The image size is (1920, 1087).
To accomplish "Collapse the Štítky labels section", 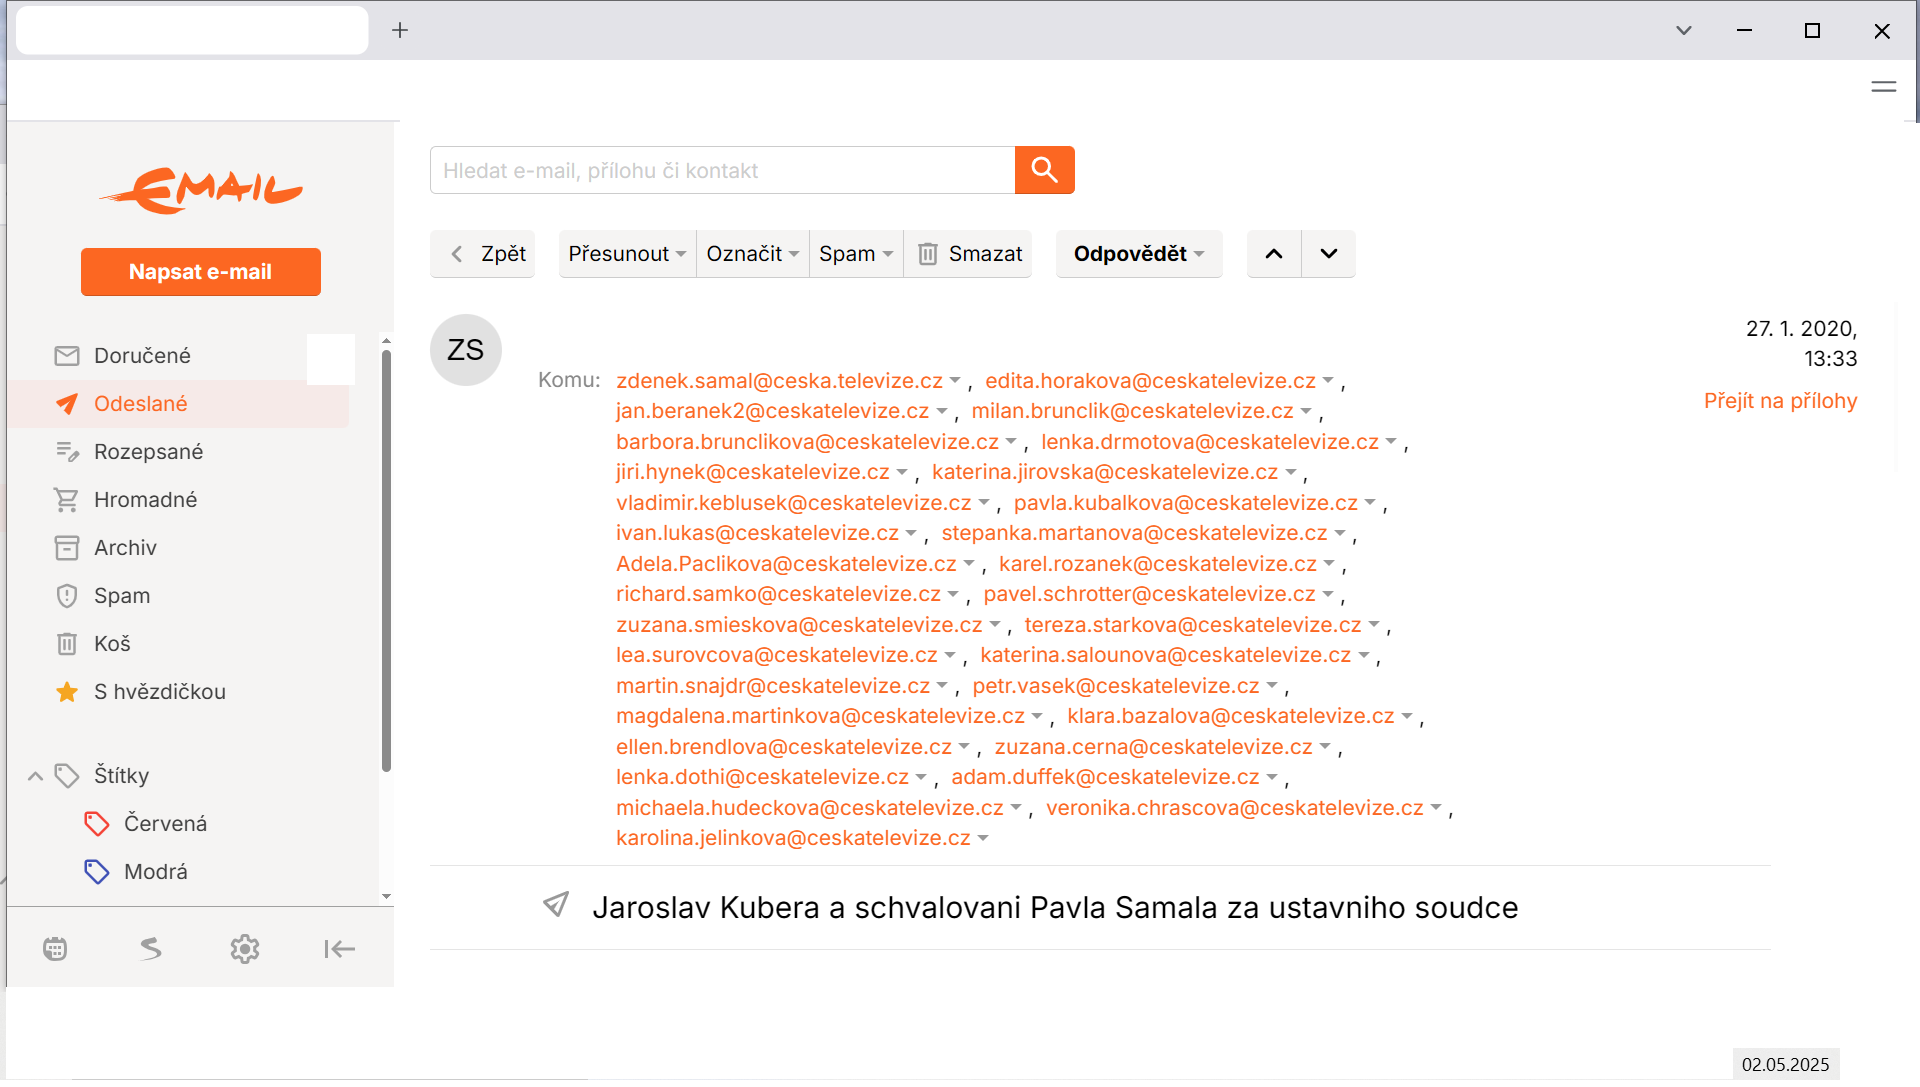I will [x=35, y=776].
